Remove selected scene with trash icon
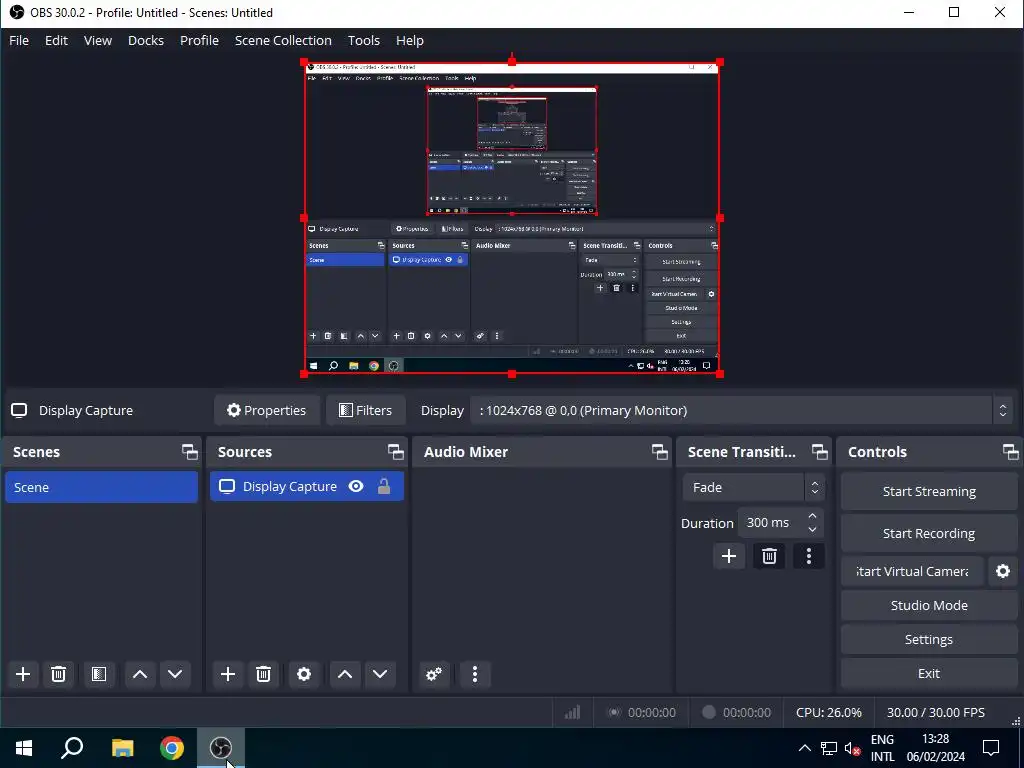The width and height of the screenshot is (1024, 768). coord(58,674)
